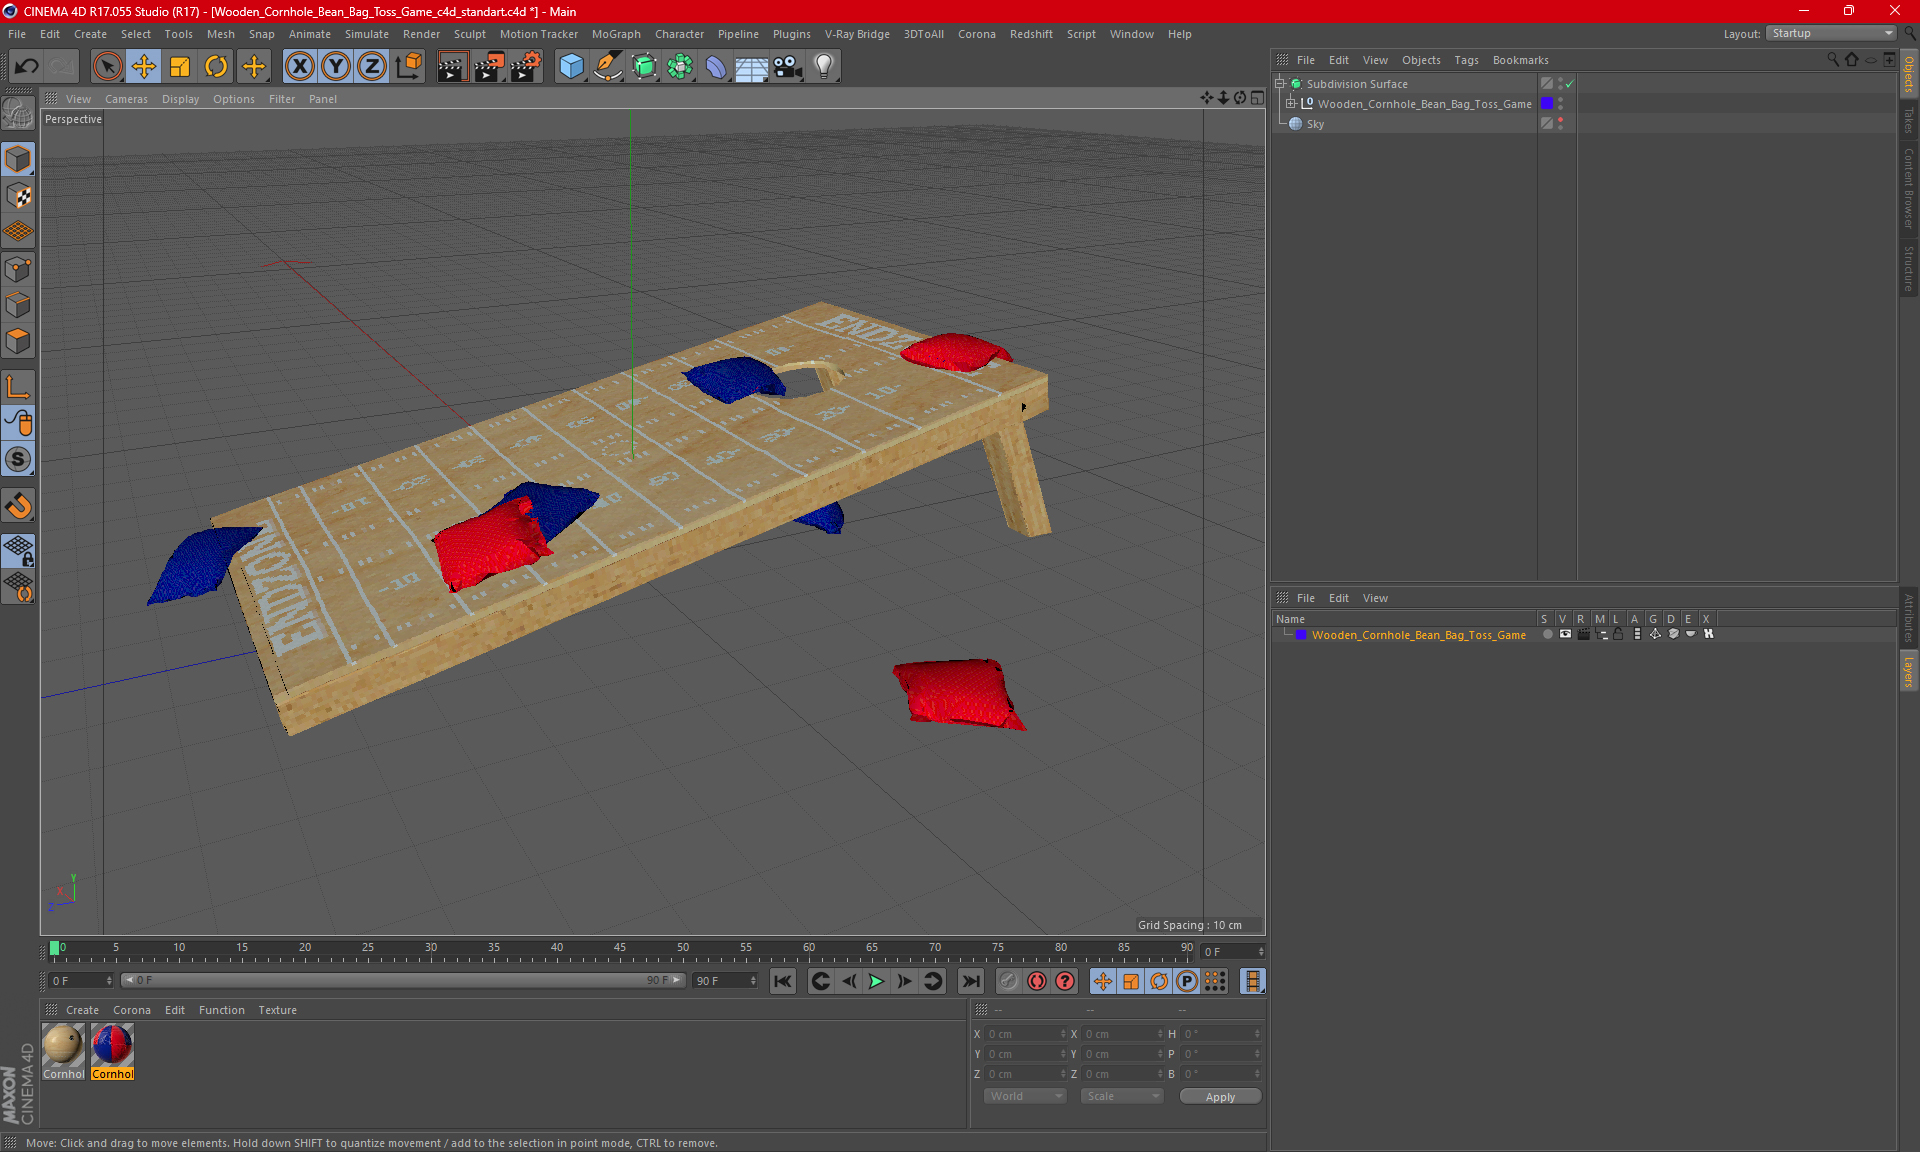Click object layer color square in Object Manager
This screenshot has height=1152, width=1920.
coord(1547,103)
